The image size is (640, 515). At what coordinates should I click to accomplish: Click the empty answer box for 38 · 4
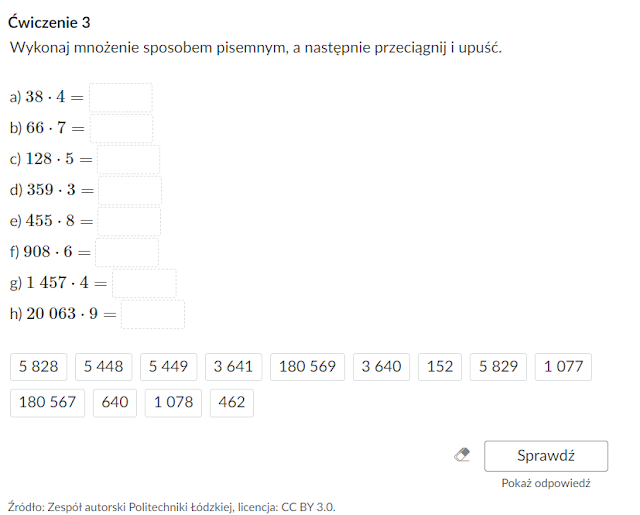(121, 98)
